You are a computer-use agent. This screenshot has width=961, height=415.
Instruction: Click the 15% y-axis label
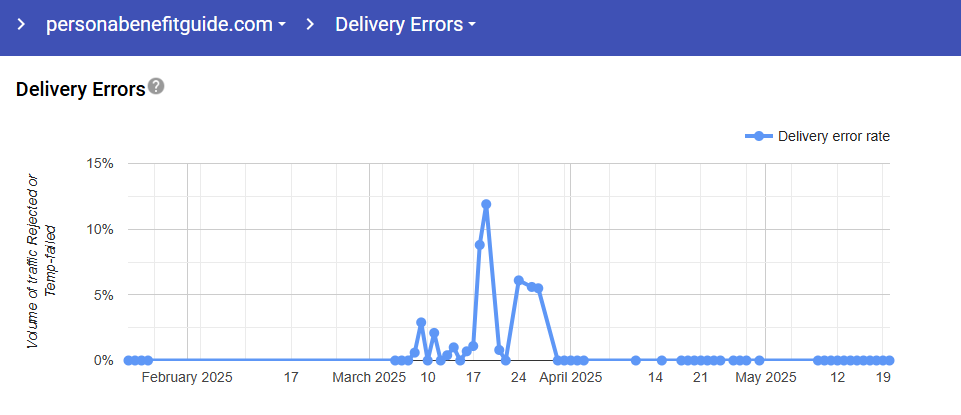pyautogui.click(x=102, y=163)
